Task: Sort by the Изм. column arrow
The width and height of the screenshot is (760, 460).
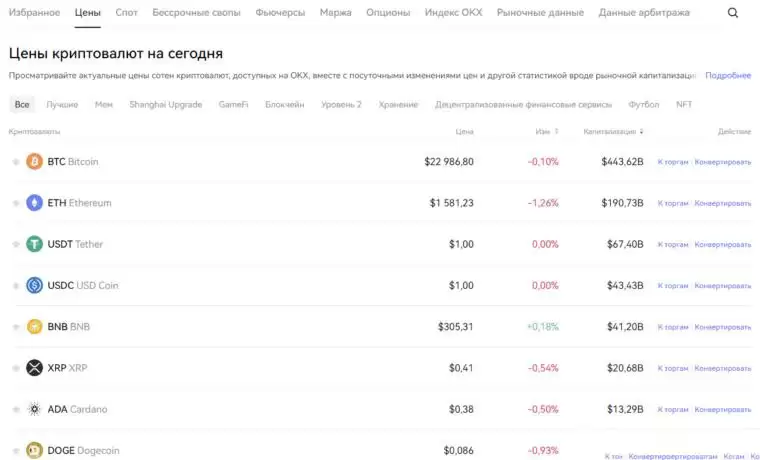Action: (x=557, y=131)
